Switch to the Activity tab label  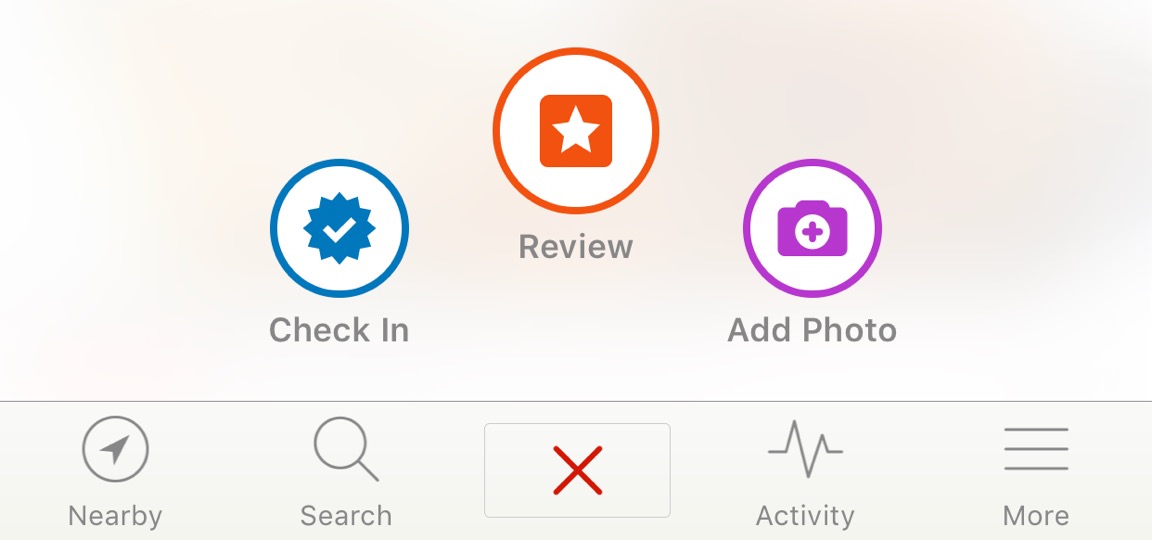coord(805,516)
